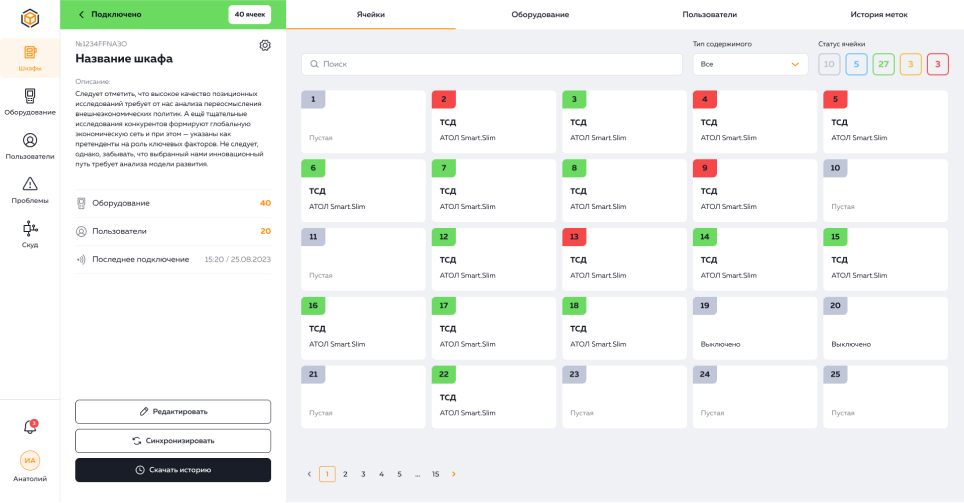This screenshot has width=964, height=503.
Task: Open the Скуд sidebar section
Action: coord(30,233)
